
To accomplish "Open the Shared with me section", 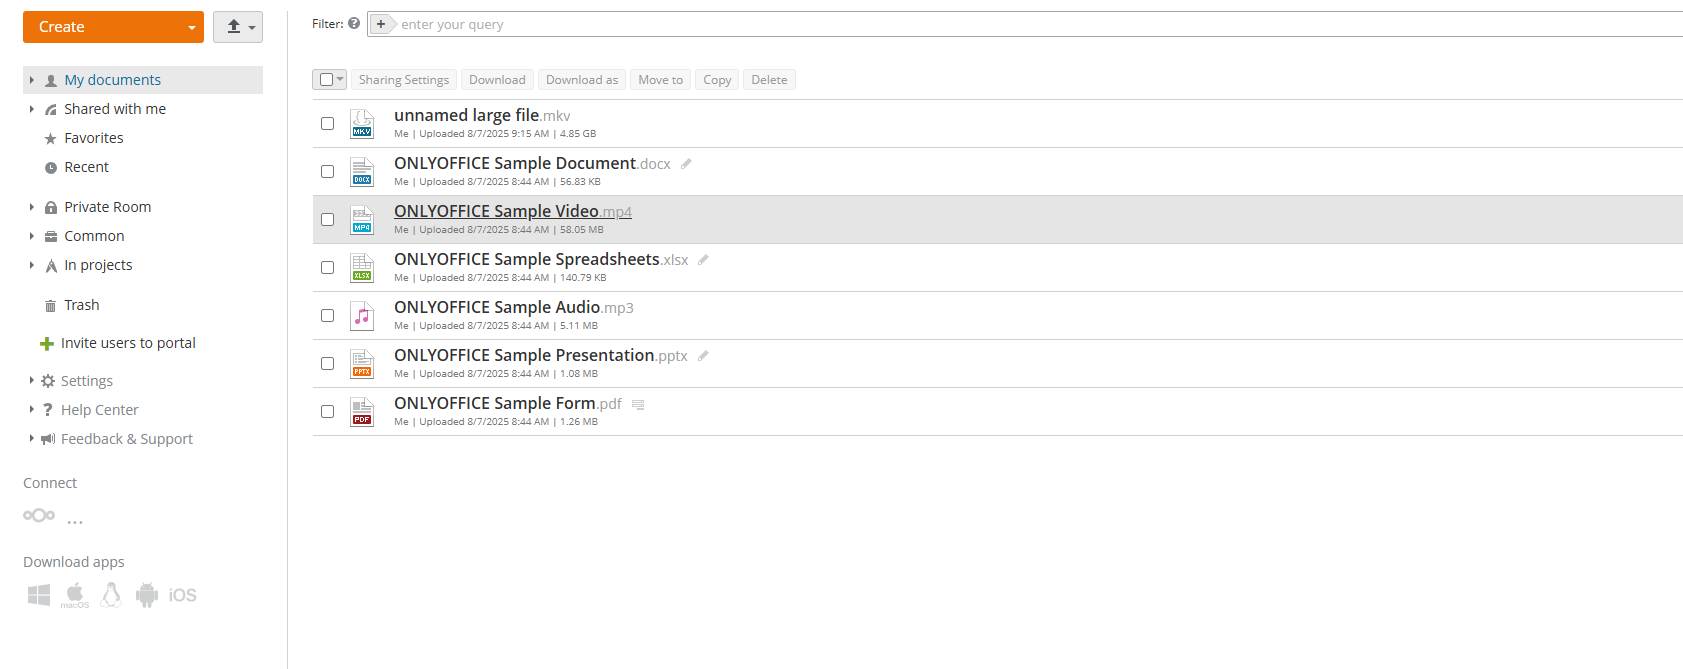I will (115, 109).
